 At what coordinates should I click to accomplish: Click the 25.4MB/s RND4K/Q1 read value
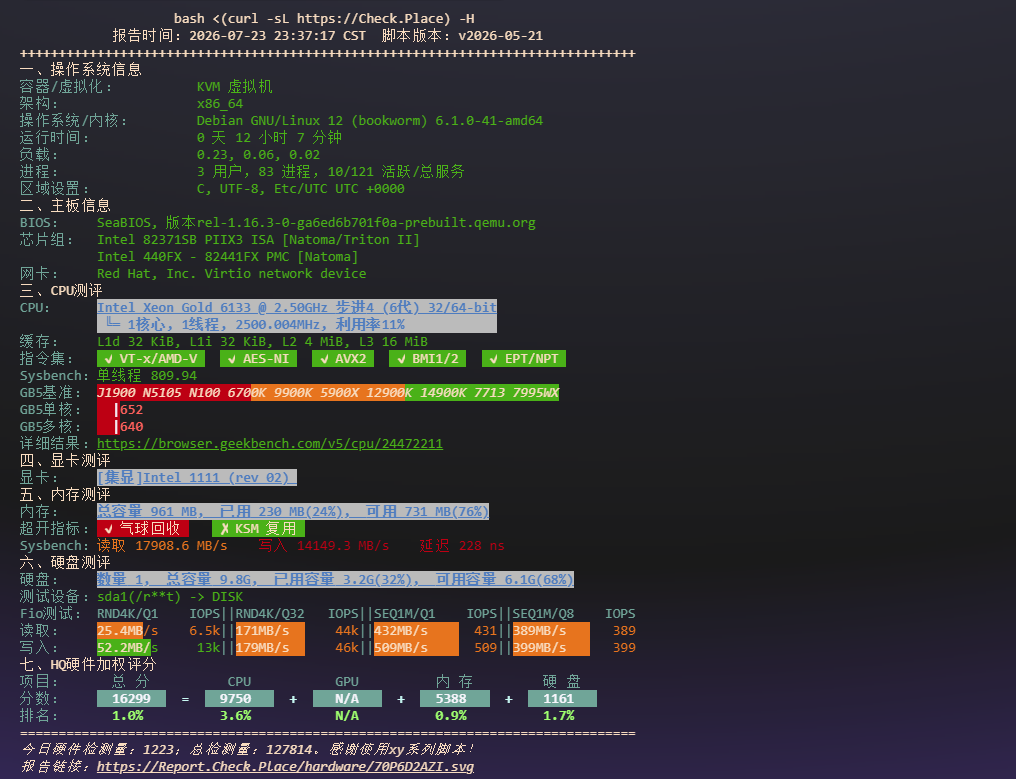click(128, 631)
